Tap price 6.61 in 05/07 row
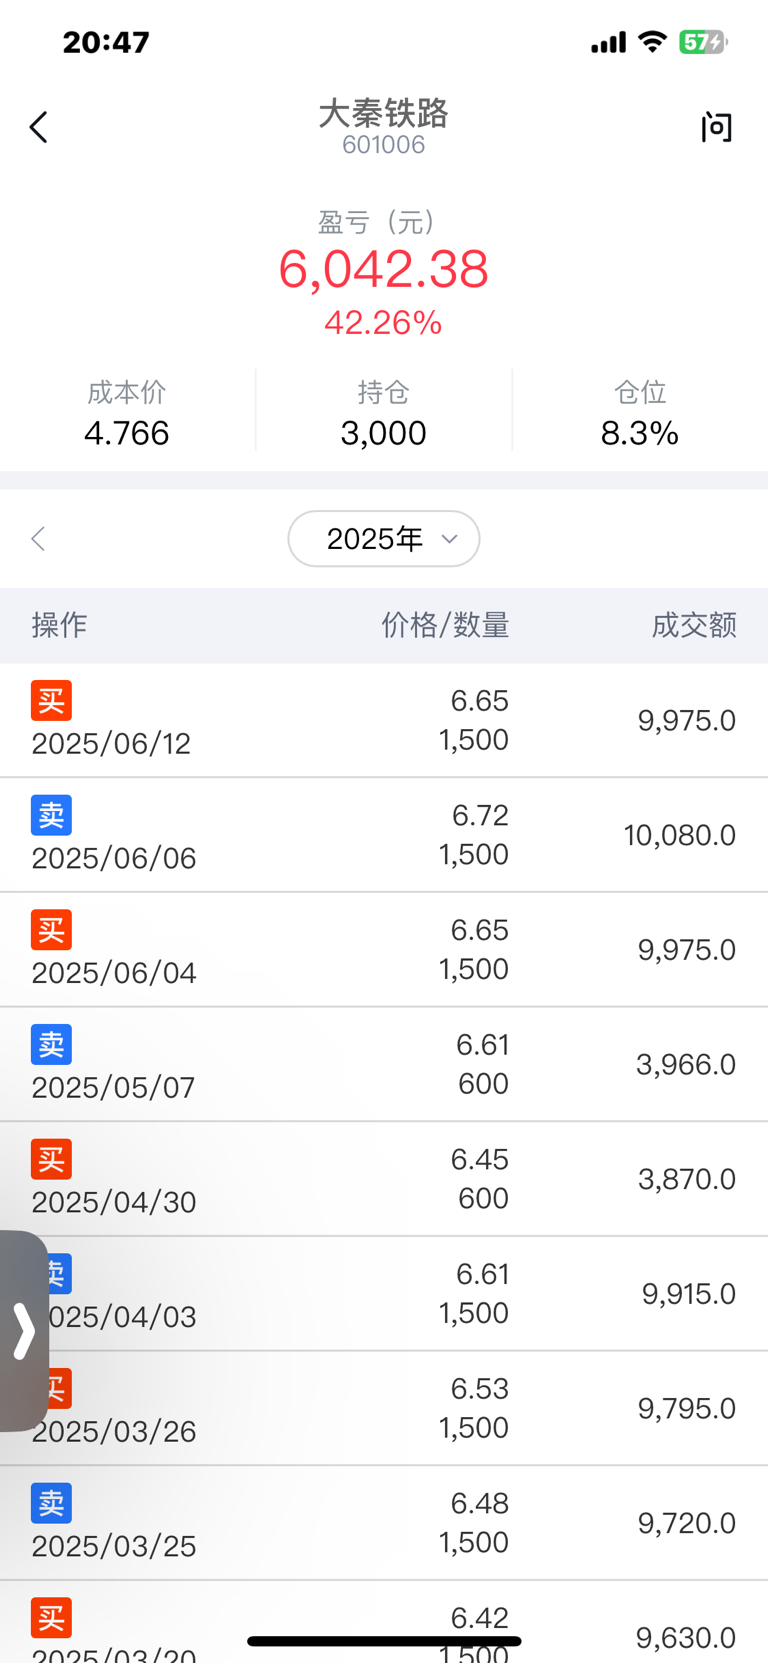 pyautogui.click(x=482, y=1044)
